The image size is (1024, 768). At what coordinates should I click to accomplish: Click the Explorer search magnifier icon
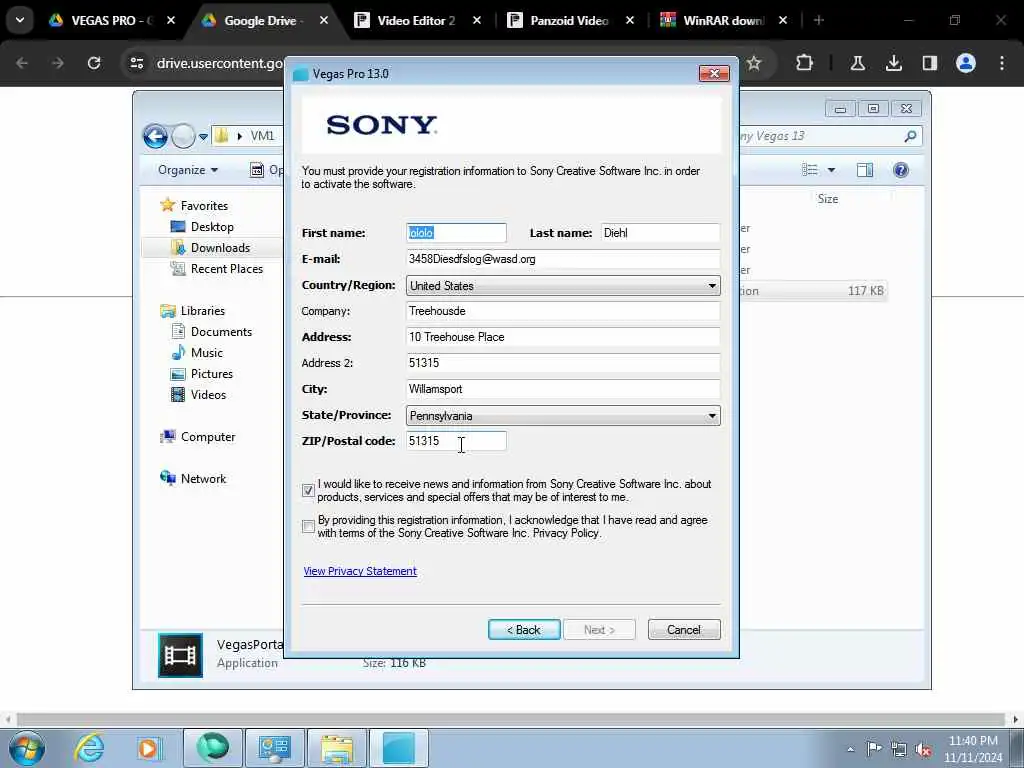[x=910, y=136]
